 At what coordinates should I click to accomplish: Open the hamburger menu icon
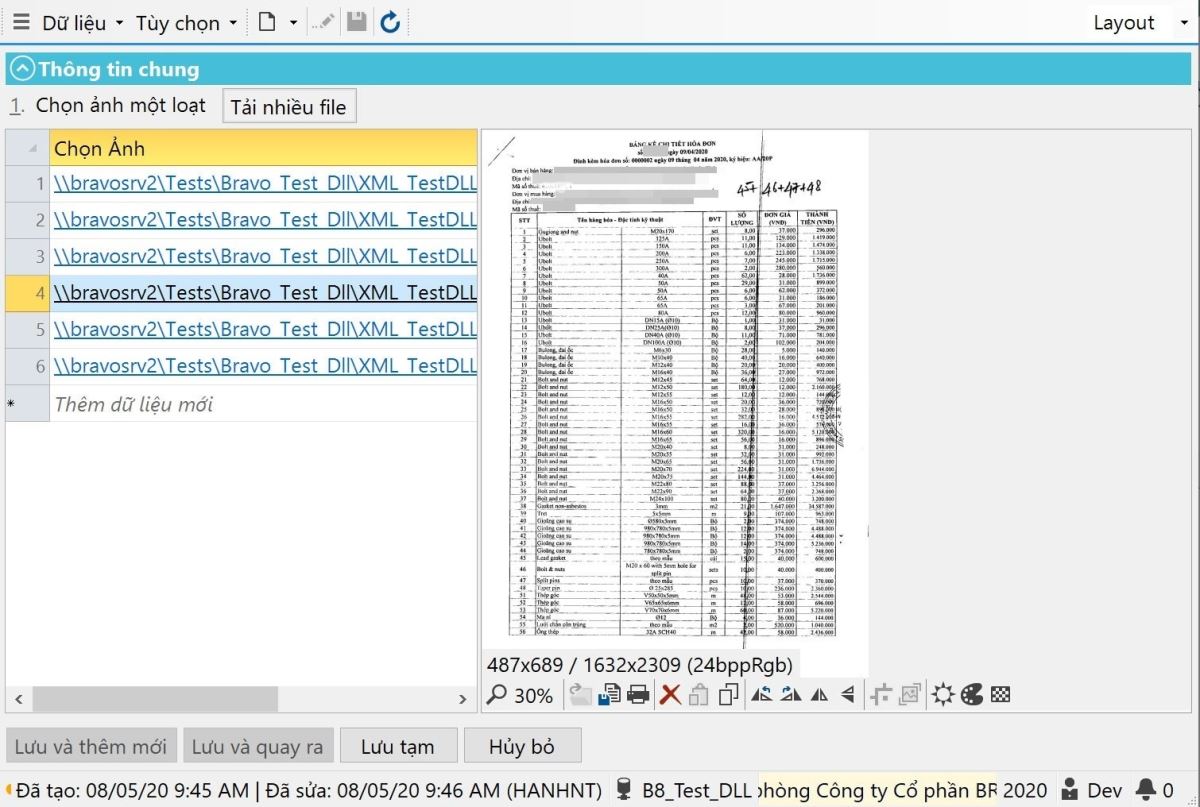(21, 22)
